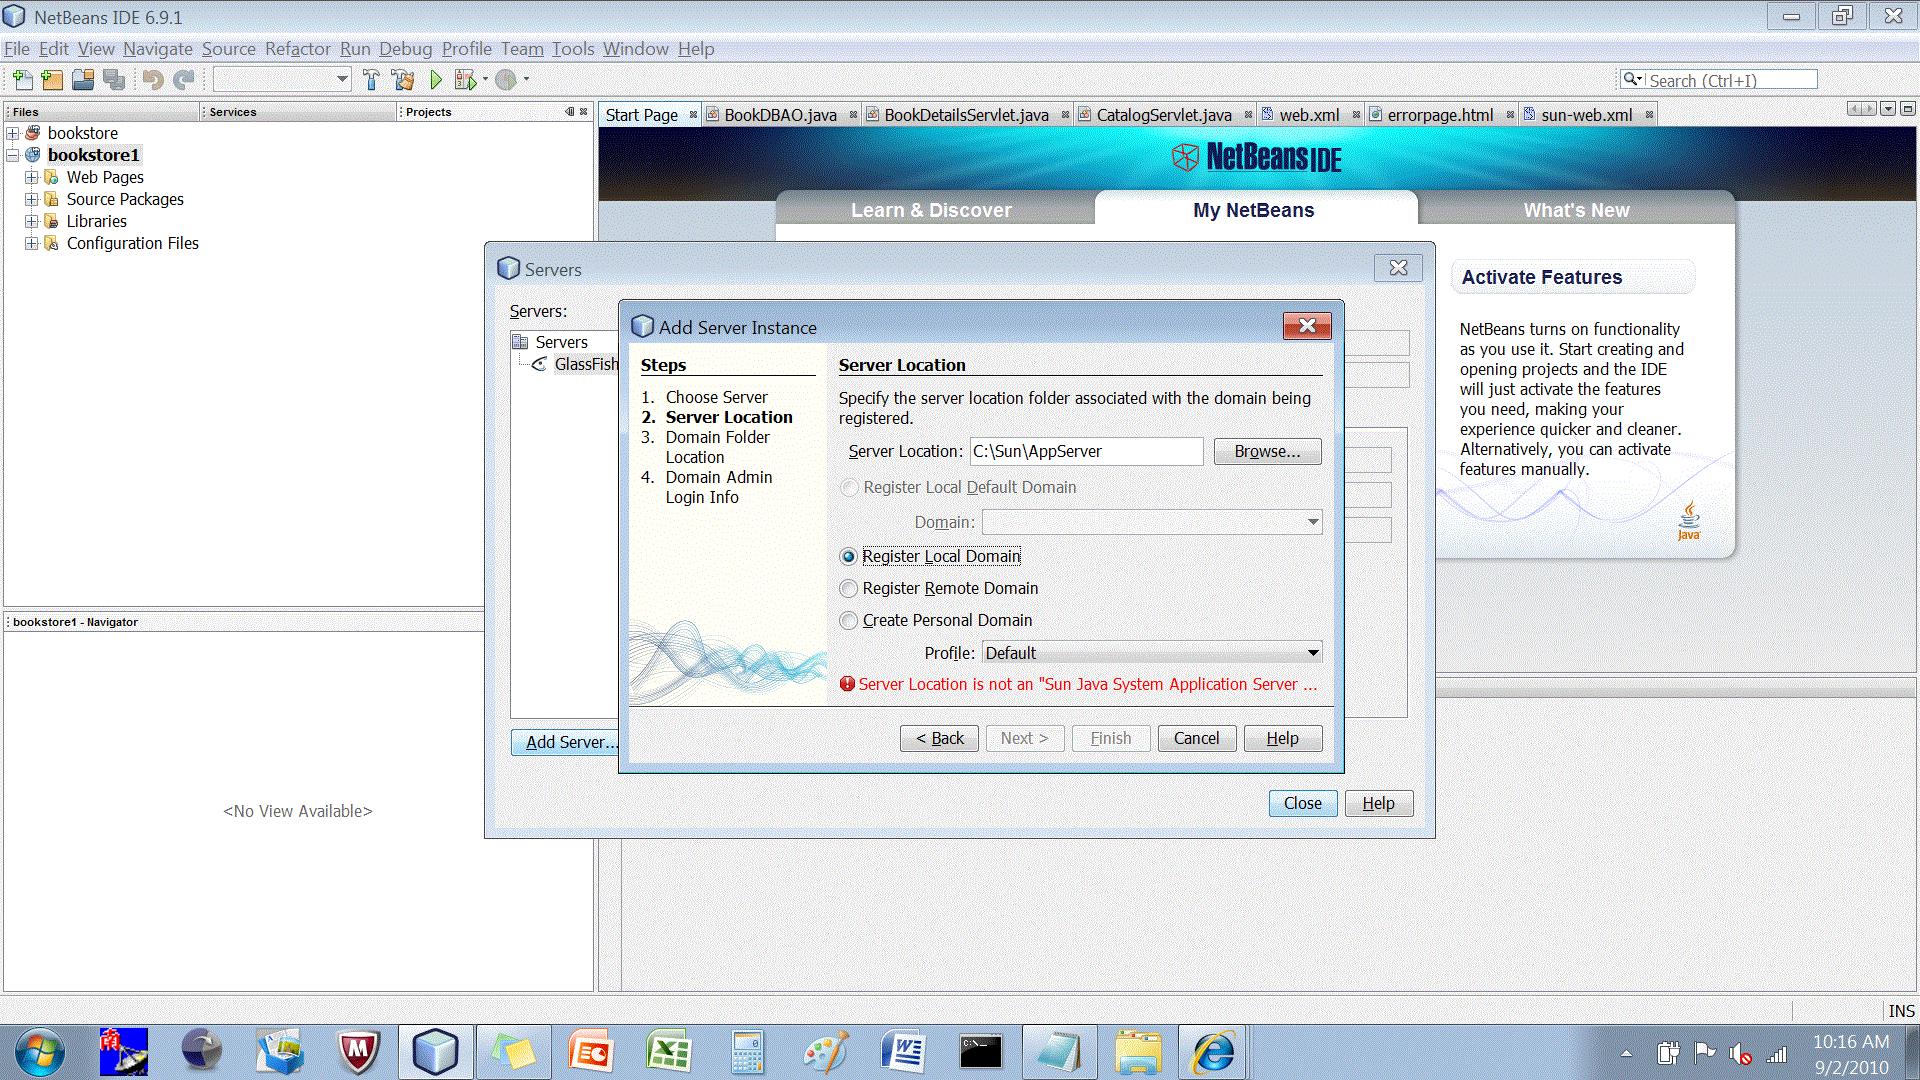Choose the Create Personal Domain radio button
Viewport: 1920px width, 1080px height.
[849, 621]
